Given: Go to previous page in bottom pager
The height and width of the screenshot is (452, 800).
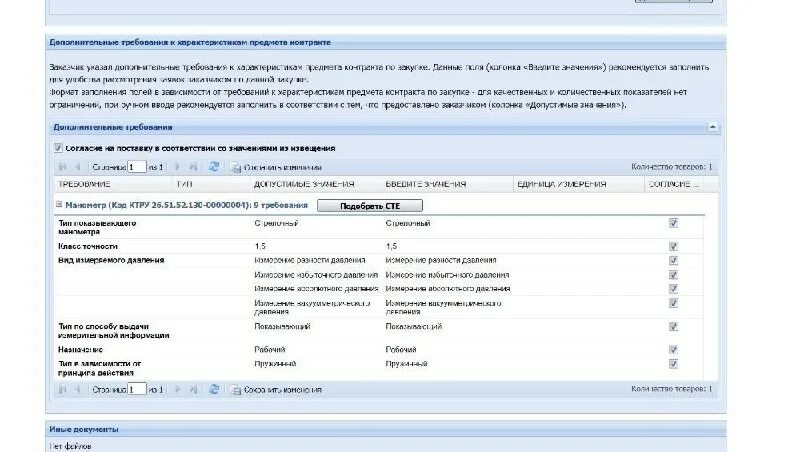Looking at the screenshot, I should (x=78, y=390).
